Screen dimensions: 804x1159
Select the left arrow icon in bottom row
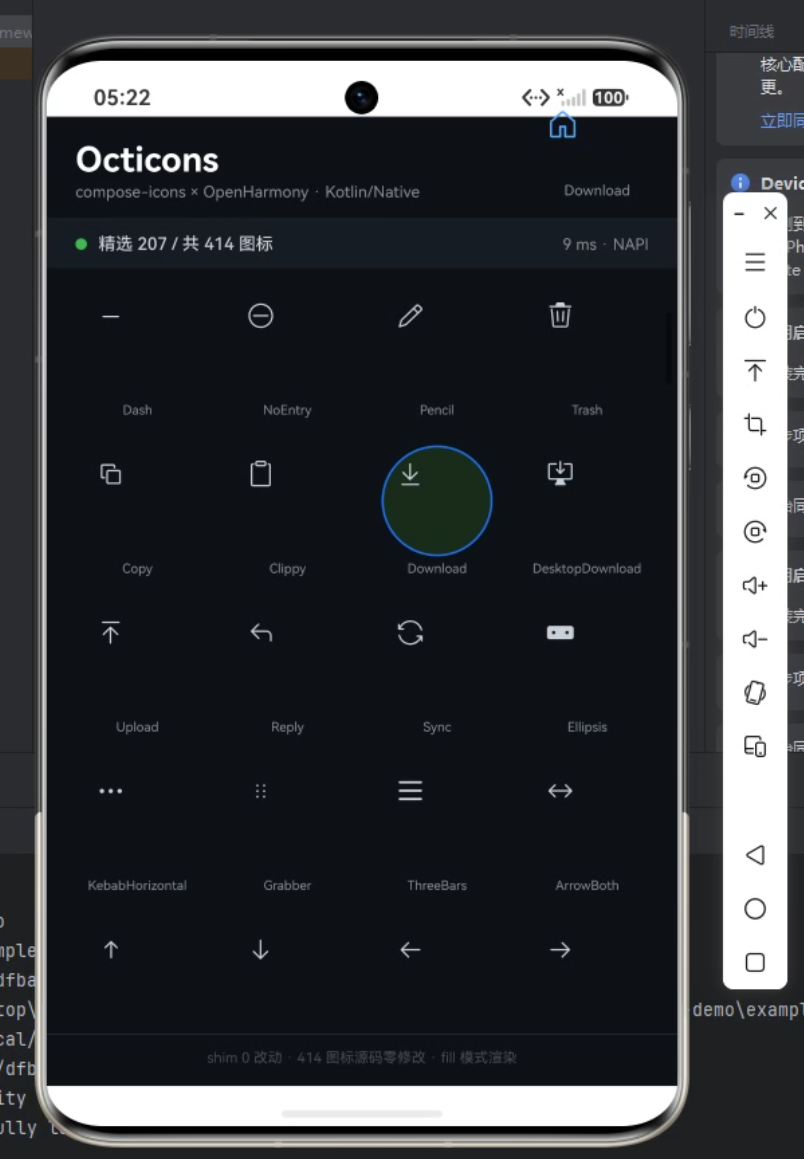click(x=410, y=950)
